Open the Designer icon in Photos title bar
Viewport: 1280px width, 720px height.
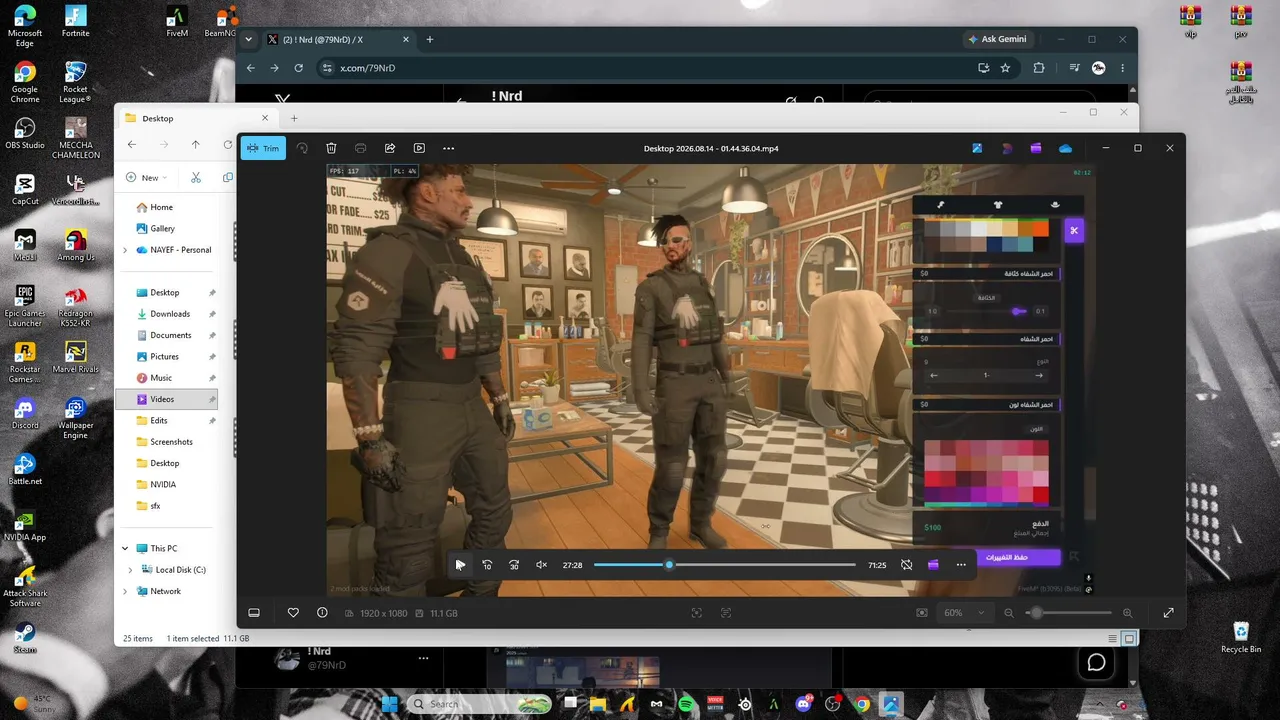(x=1007, y=148)
